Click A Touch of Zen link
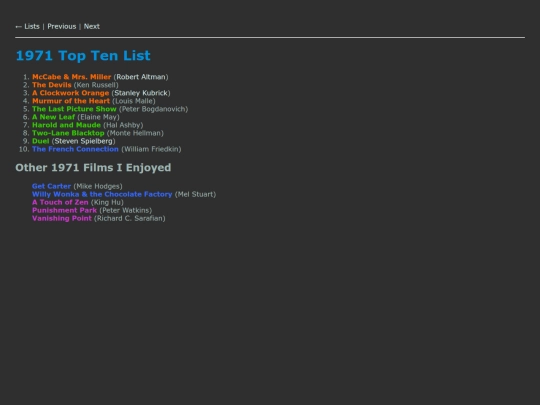 pos(60,202)
